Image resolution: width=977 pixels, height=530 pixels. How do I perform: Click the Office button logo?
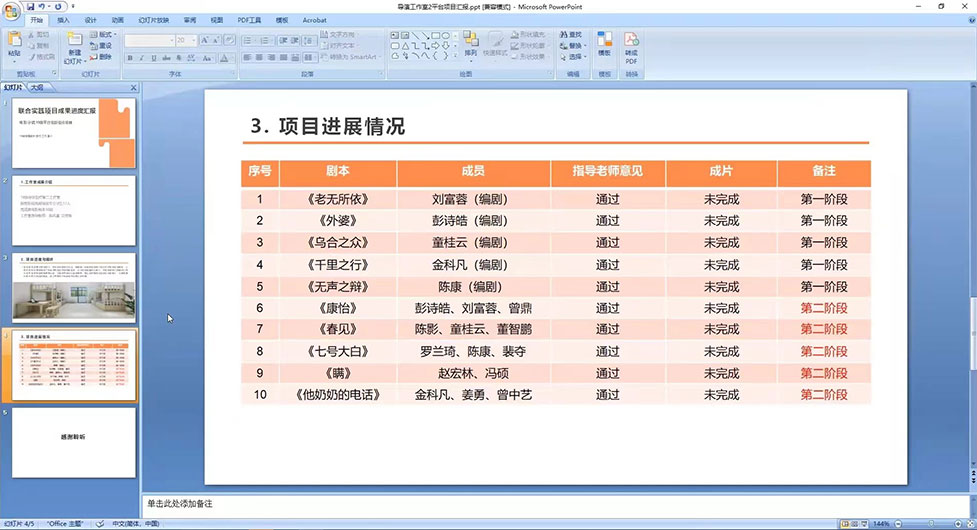13,9
